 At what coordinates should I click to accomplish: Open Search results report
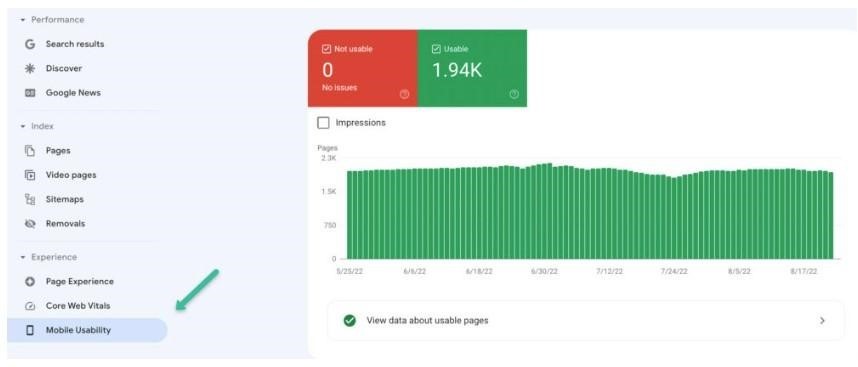(x=75, y=44)
